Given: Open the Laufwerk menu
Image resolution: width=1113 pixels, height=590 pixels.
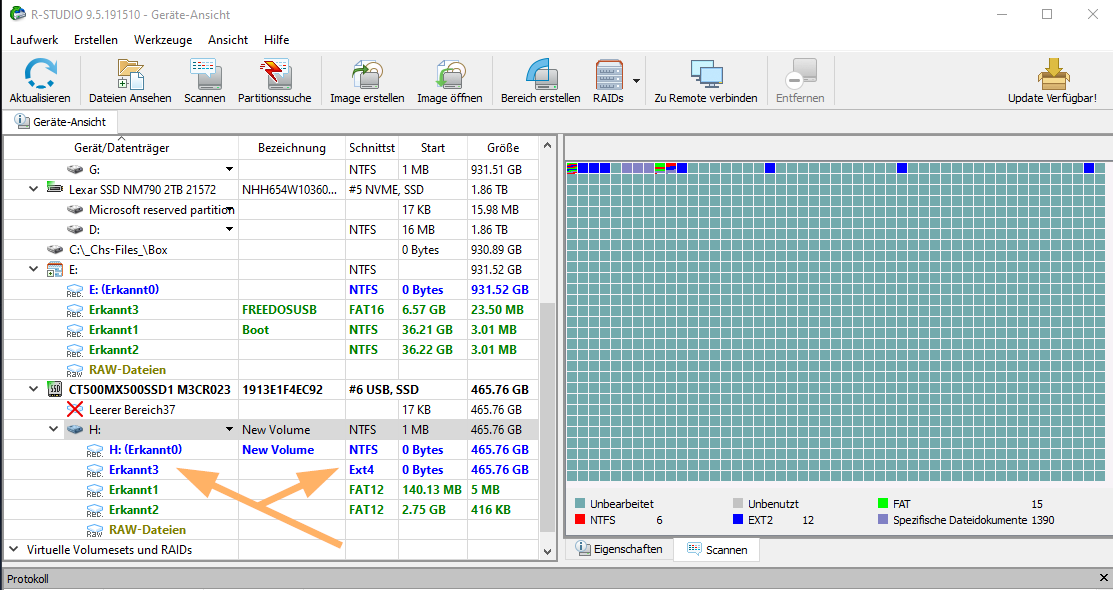Looking at the screenshot, I should tap(34, 40).
